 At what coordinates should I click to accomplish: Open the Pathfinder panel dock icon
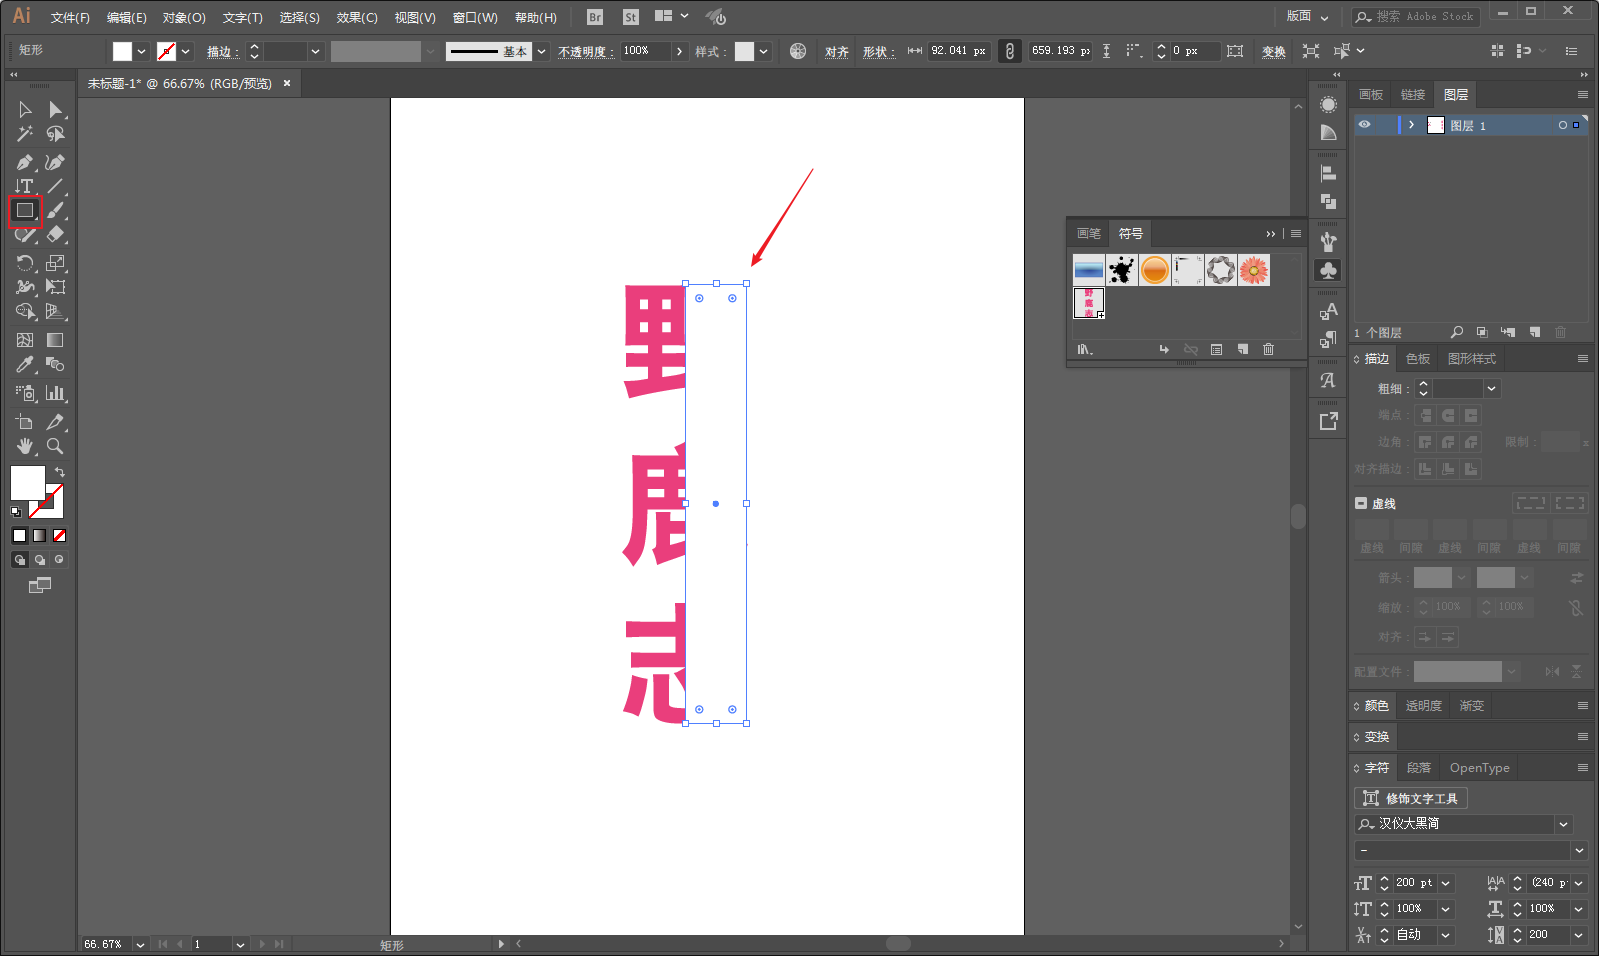[x=1328, y=201]
